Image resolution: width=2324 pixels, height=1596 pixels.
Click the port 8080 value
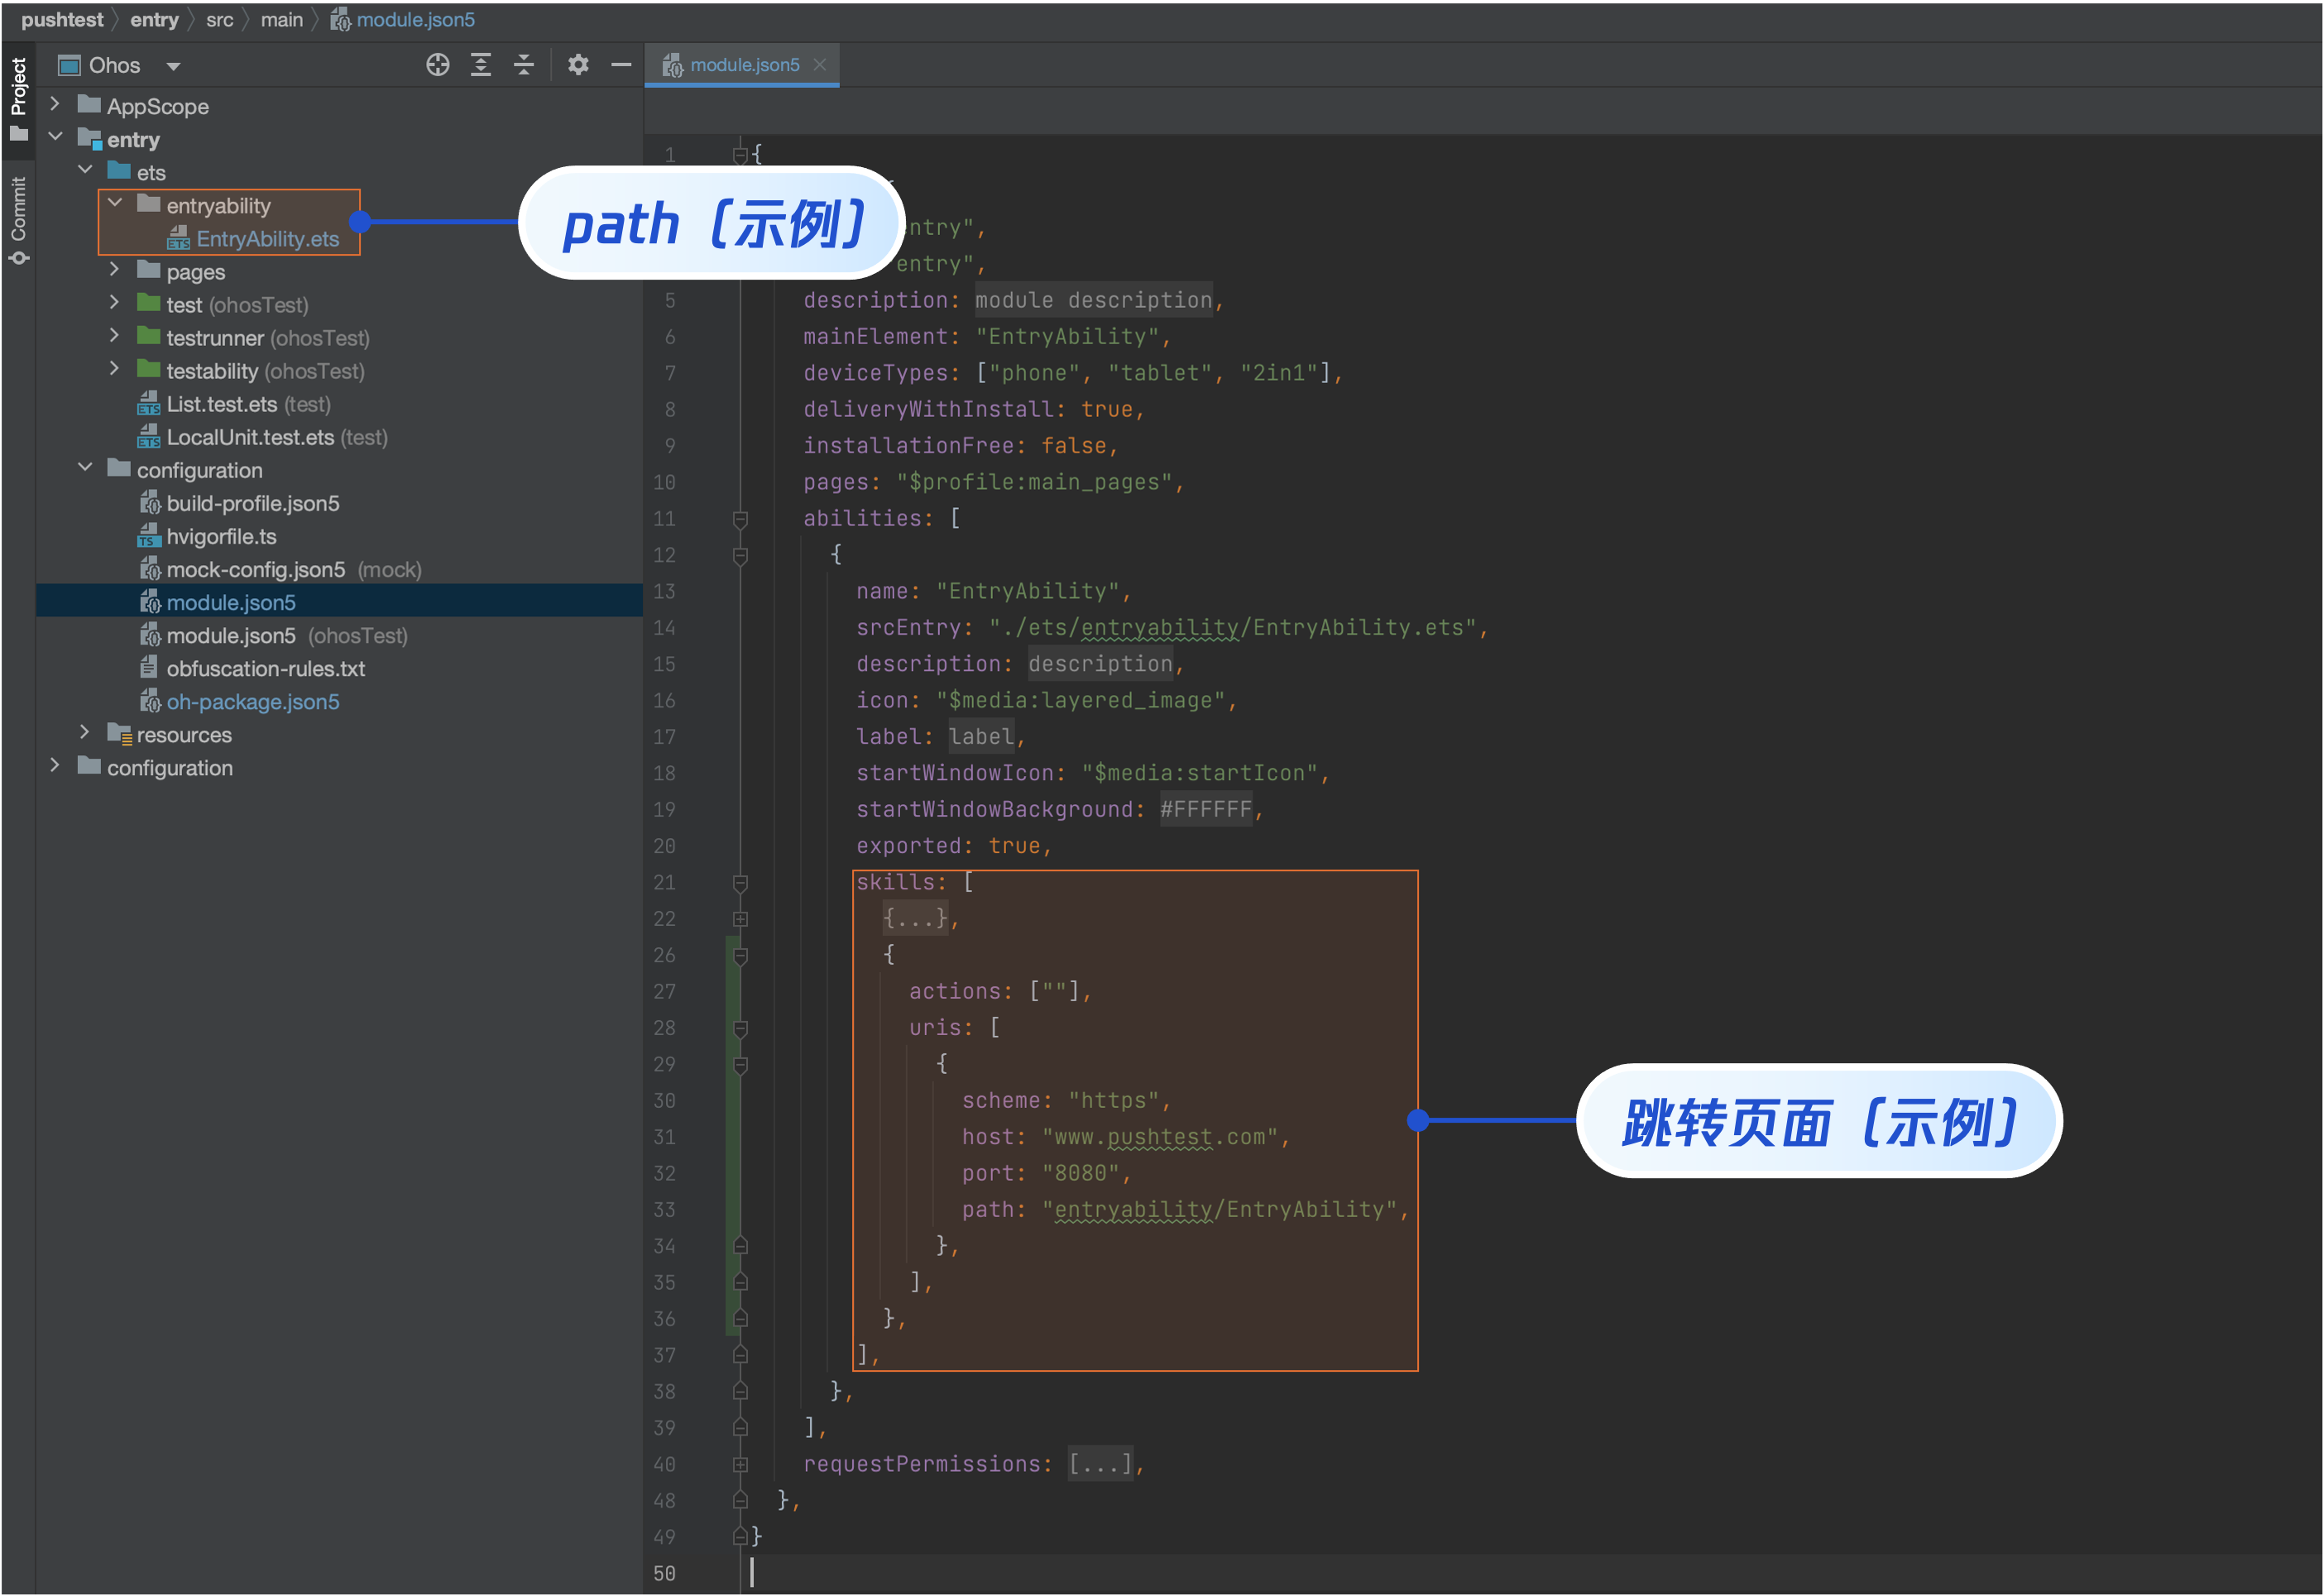[1080, 1173]
